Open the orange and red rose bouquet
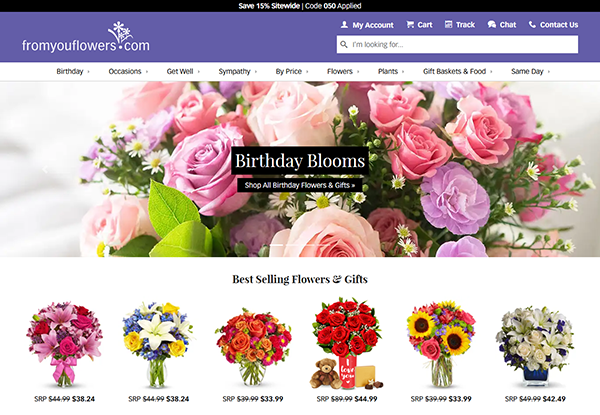This screenshot has width=600, height=415. tap(253, 346)
